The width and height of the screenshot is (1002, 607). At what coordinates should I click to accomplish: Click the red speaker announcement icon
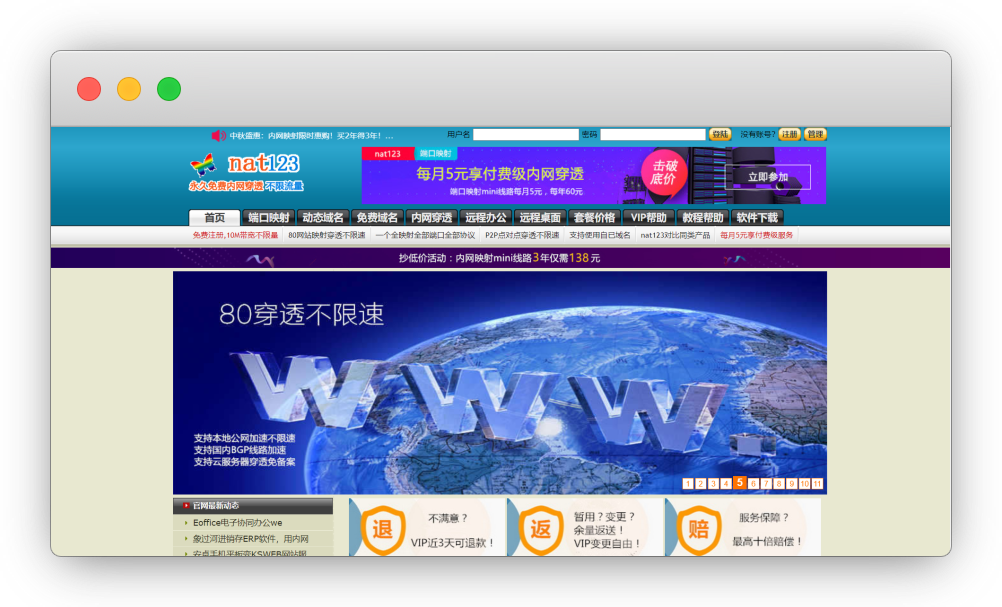218,135
